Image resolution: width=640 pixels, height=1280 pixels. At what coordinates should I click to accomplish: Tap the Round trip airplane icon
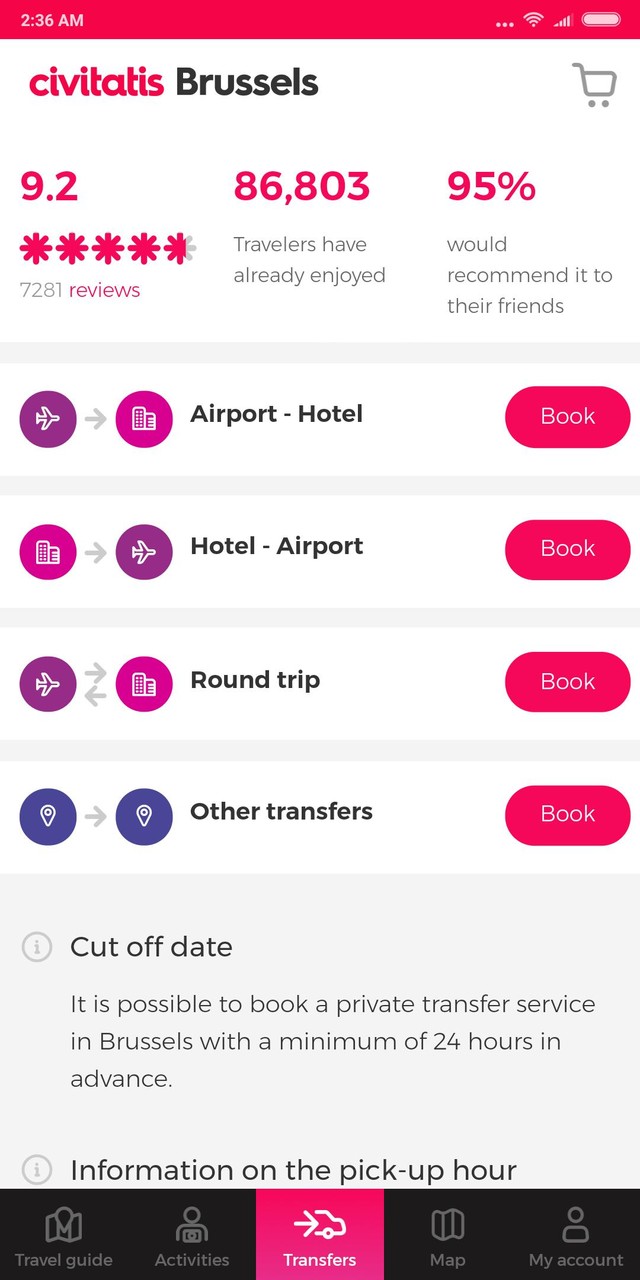47,683
